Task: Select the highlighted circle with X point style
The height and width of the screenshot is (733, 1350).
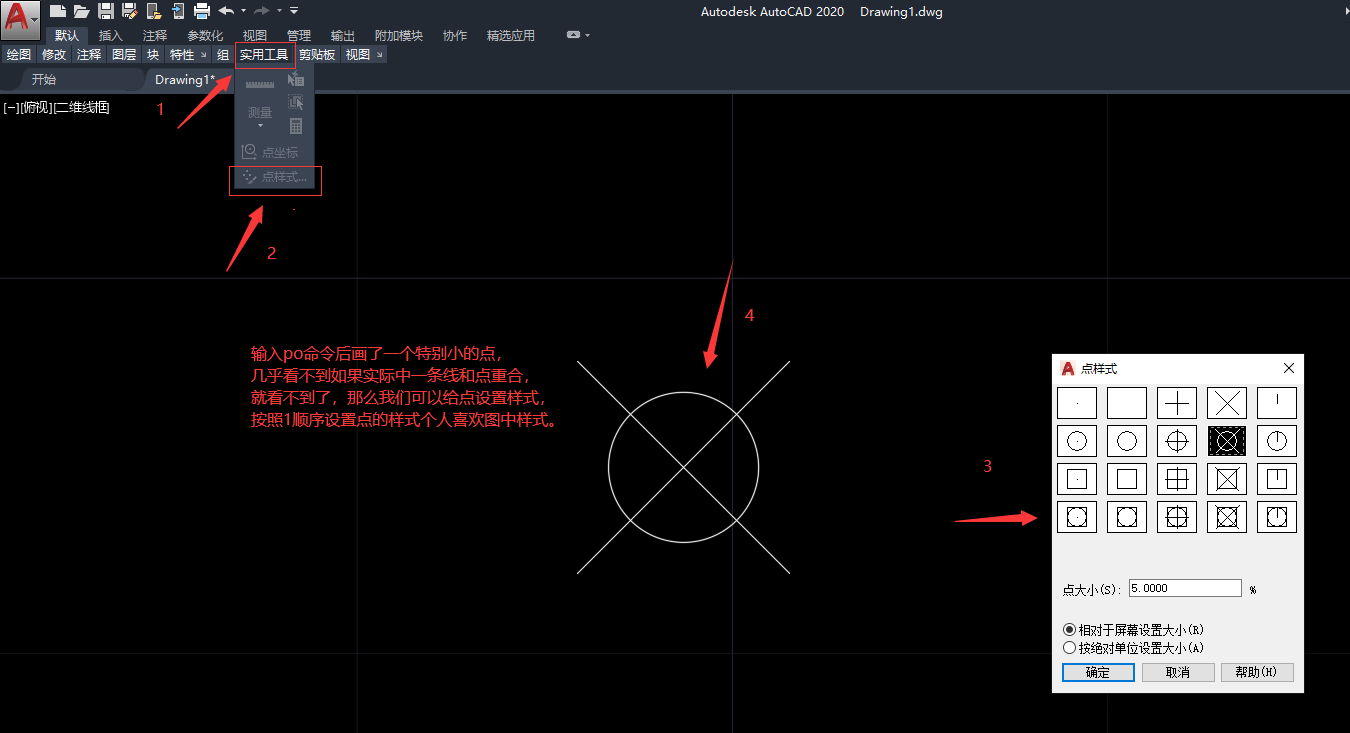Action: [x=1227, y=441]
